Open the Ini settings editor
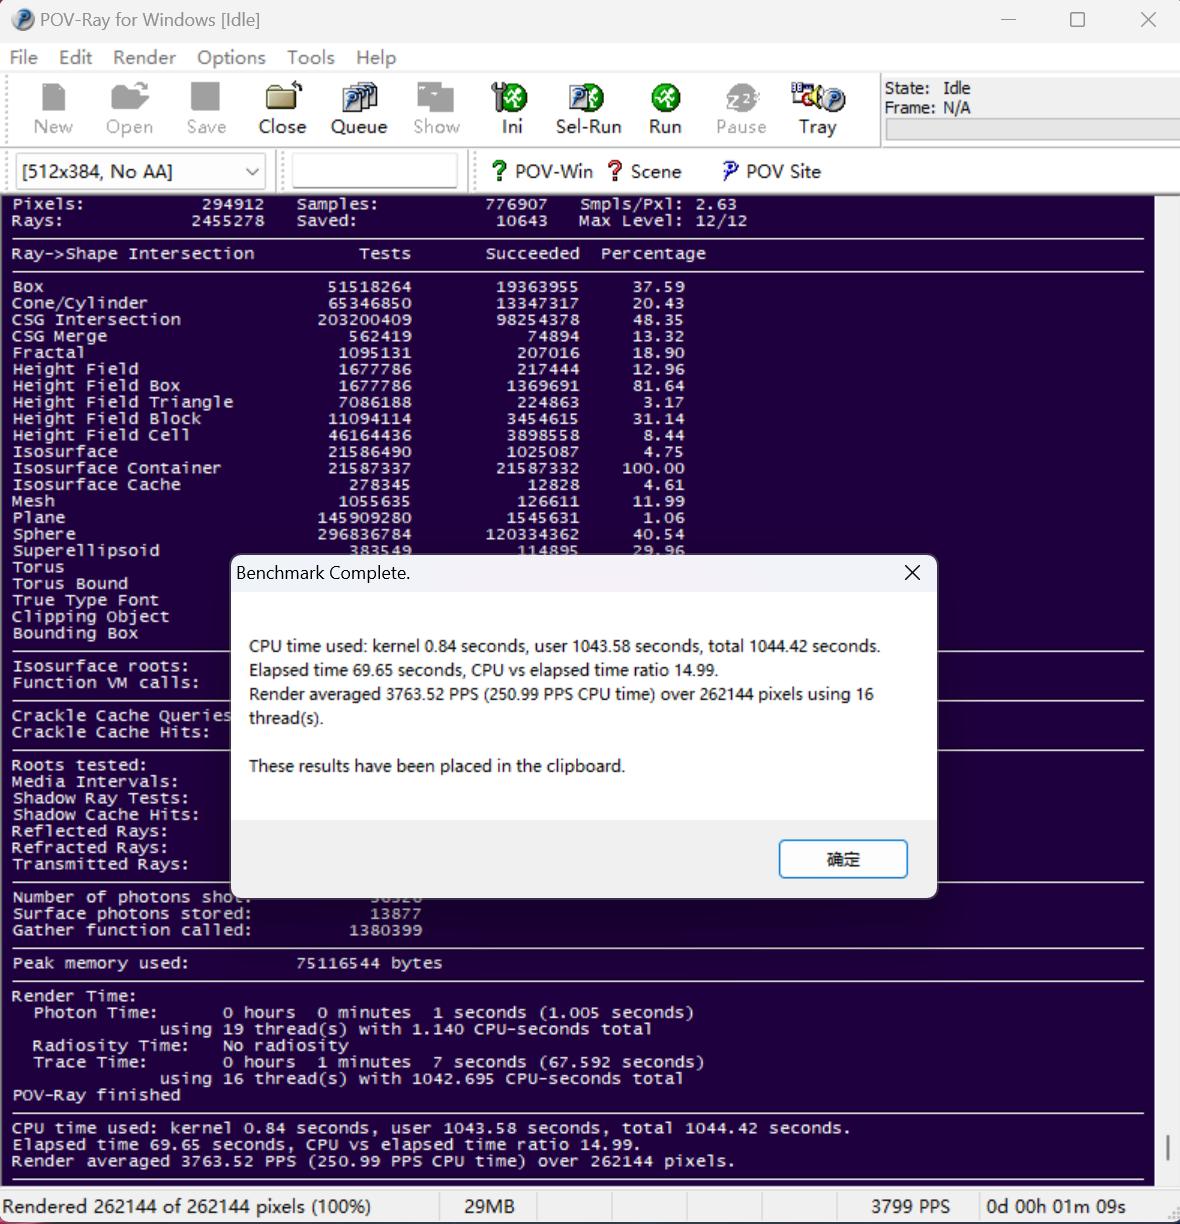This screenshot has height=1224, width=1180. tap(512, 108)
